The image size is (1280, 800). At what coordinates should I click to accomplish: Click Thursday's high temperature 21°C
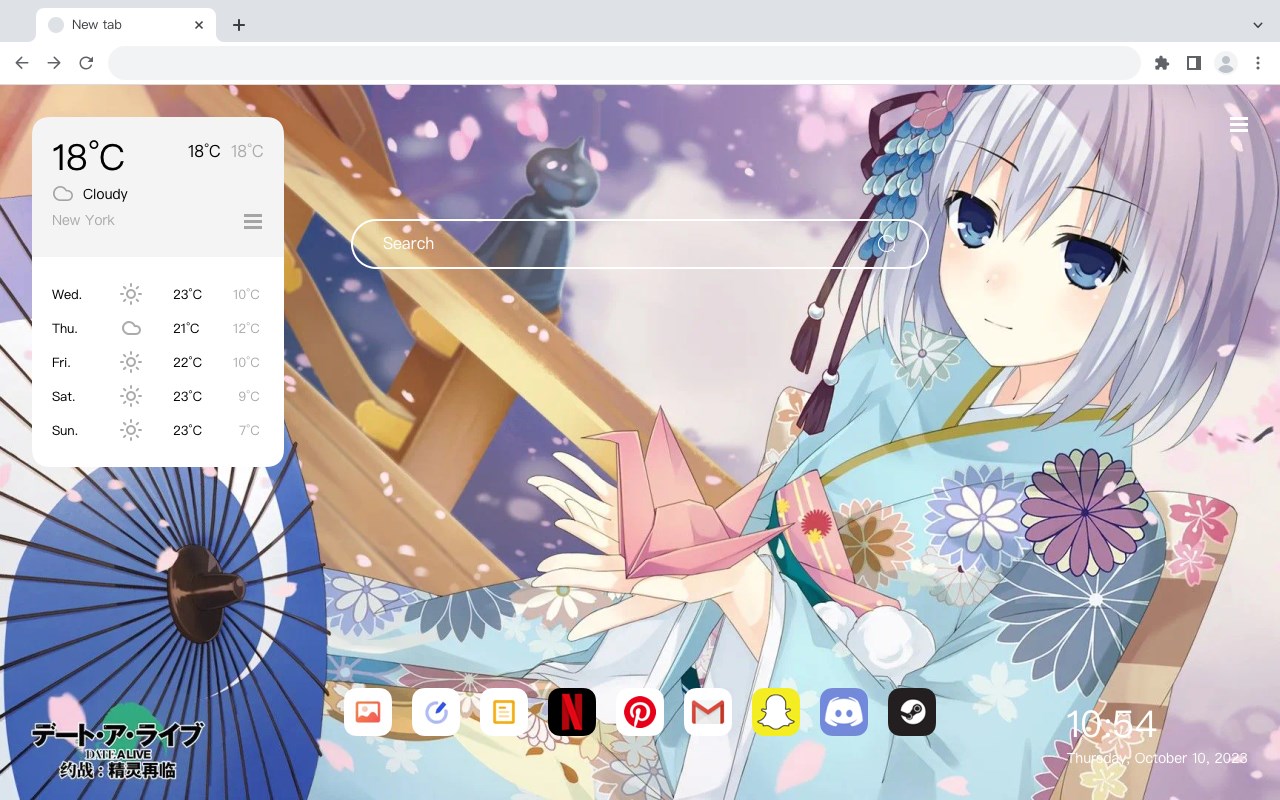(x=187, y=328)
